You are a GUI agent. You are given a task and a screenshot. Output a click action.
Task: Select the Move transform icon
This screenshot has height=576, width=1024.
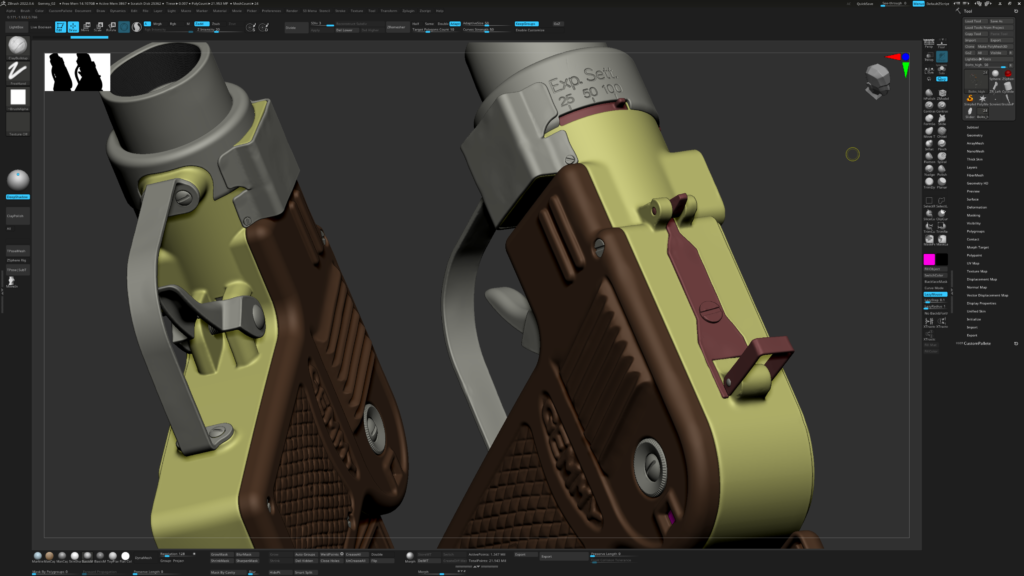88,27
